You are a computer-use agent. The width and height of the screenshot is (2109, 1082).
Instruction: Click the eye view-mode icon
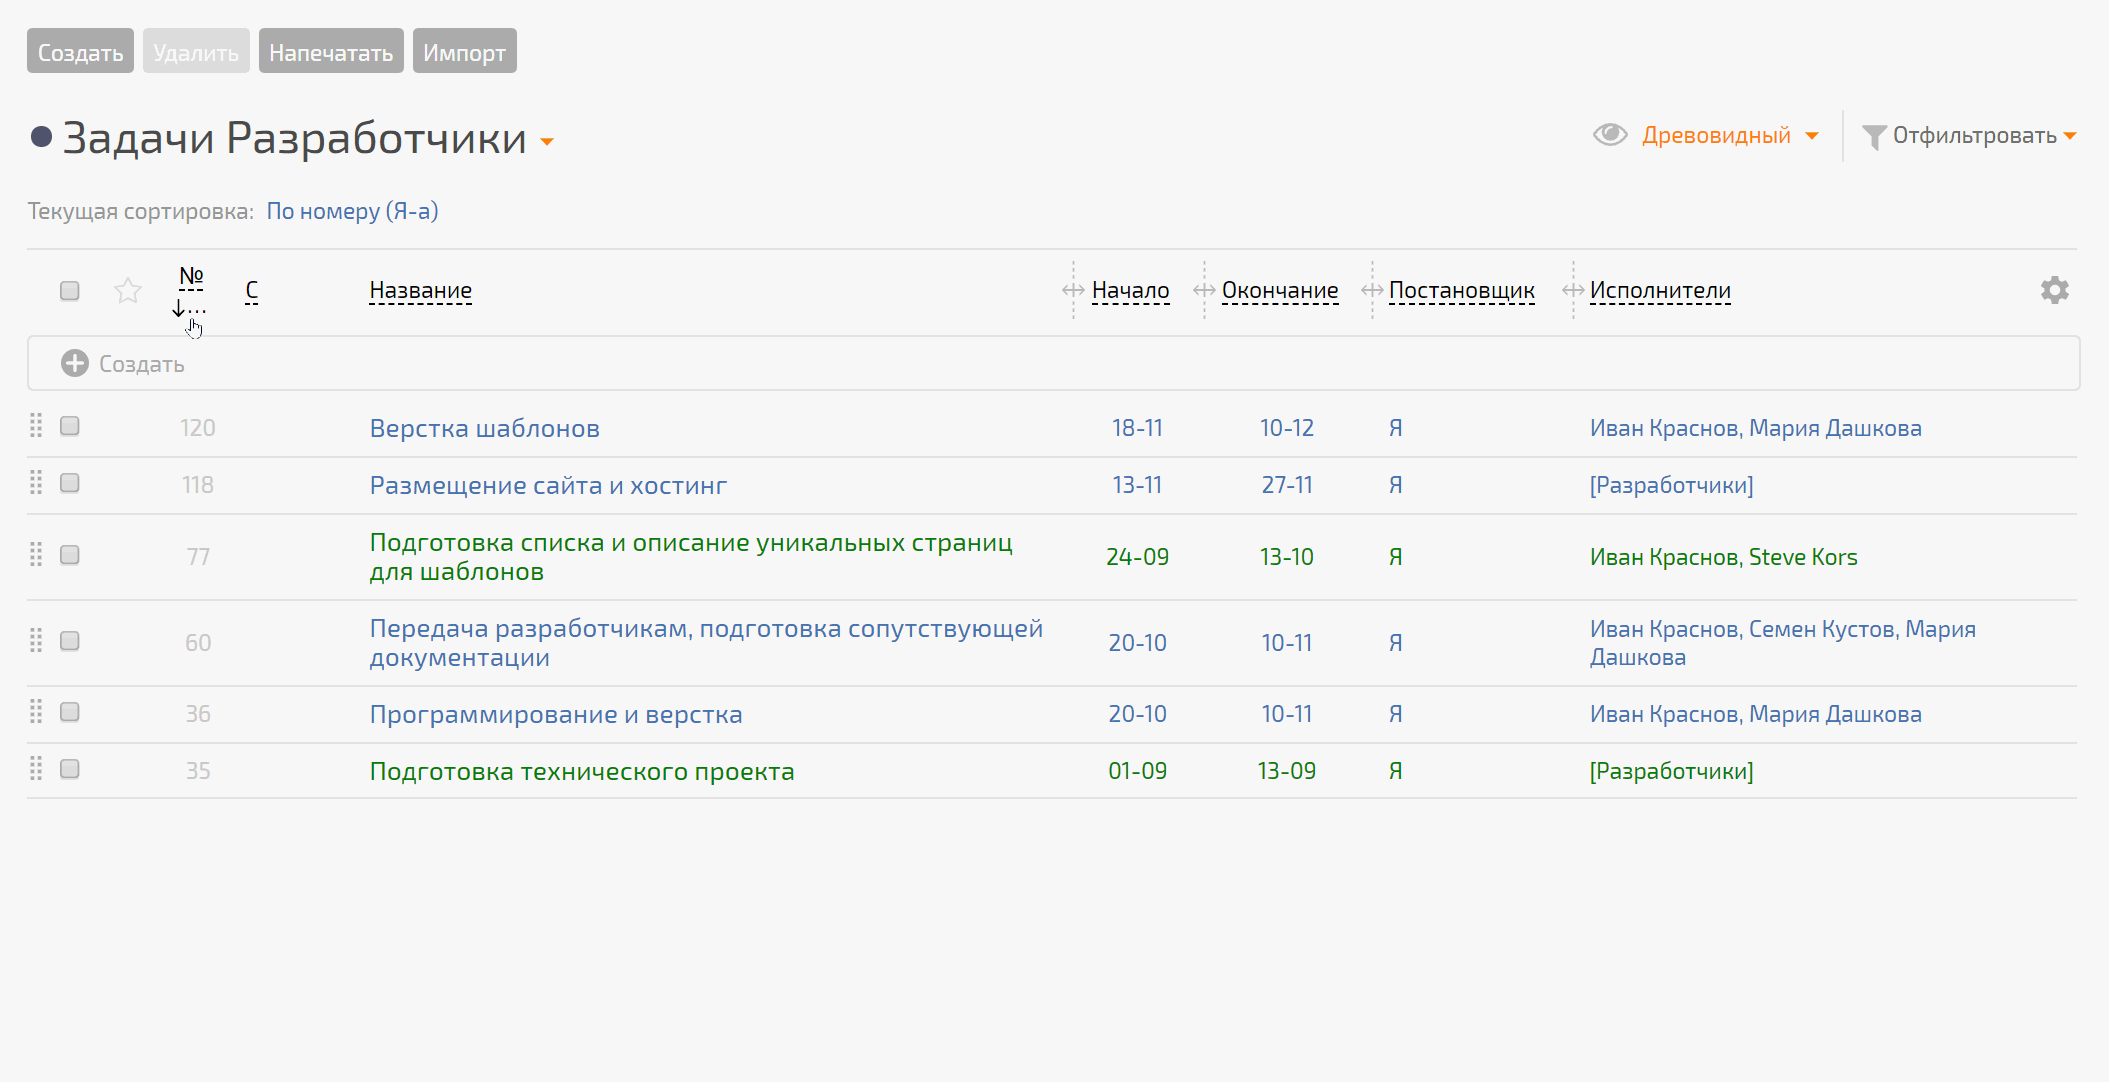pos(1610,135)
